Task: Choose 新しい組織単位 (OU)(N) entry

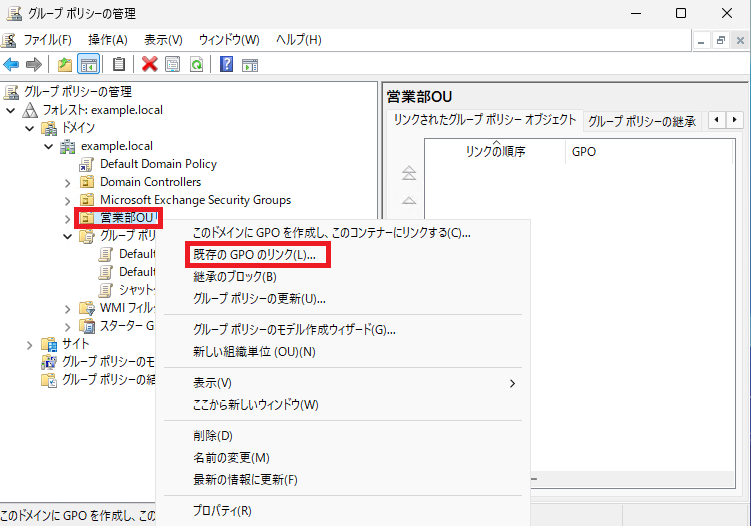Action: [343, 352]
